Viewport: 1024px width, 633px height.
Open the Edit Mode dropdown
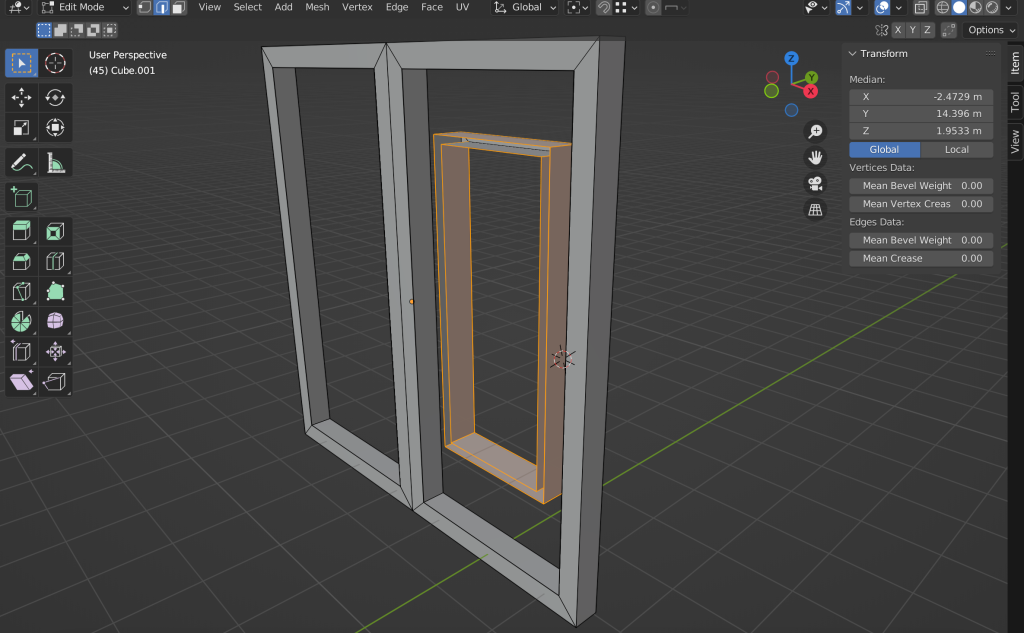point(85,8)
